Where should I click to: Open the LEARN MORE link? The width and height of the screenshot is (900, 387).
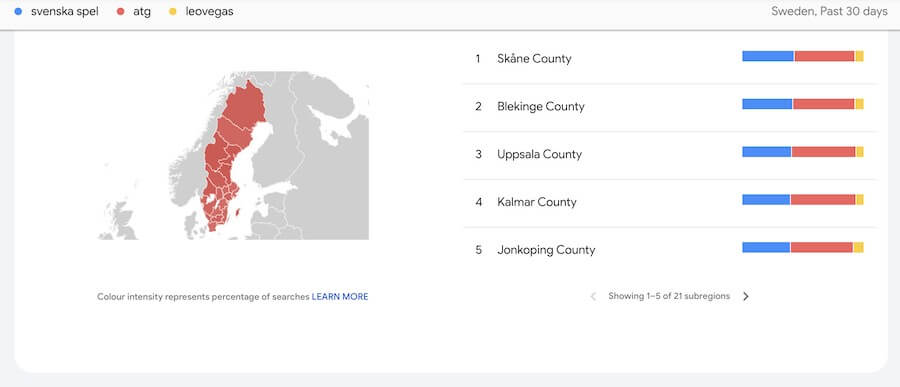click(x=340, y=297)
